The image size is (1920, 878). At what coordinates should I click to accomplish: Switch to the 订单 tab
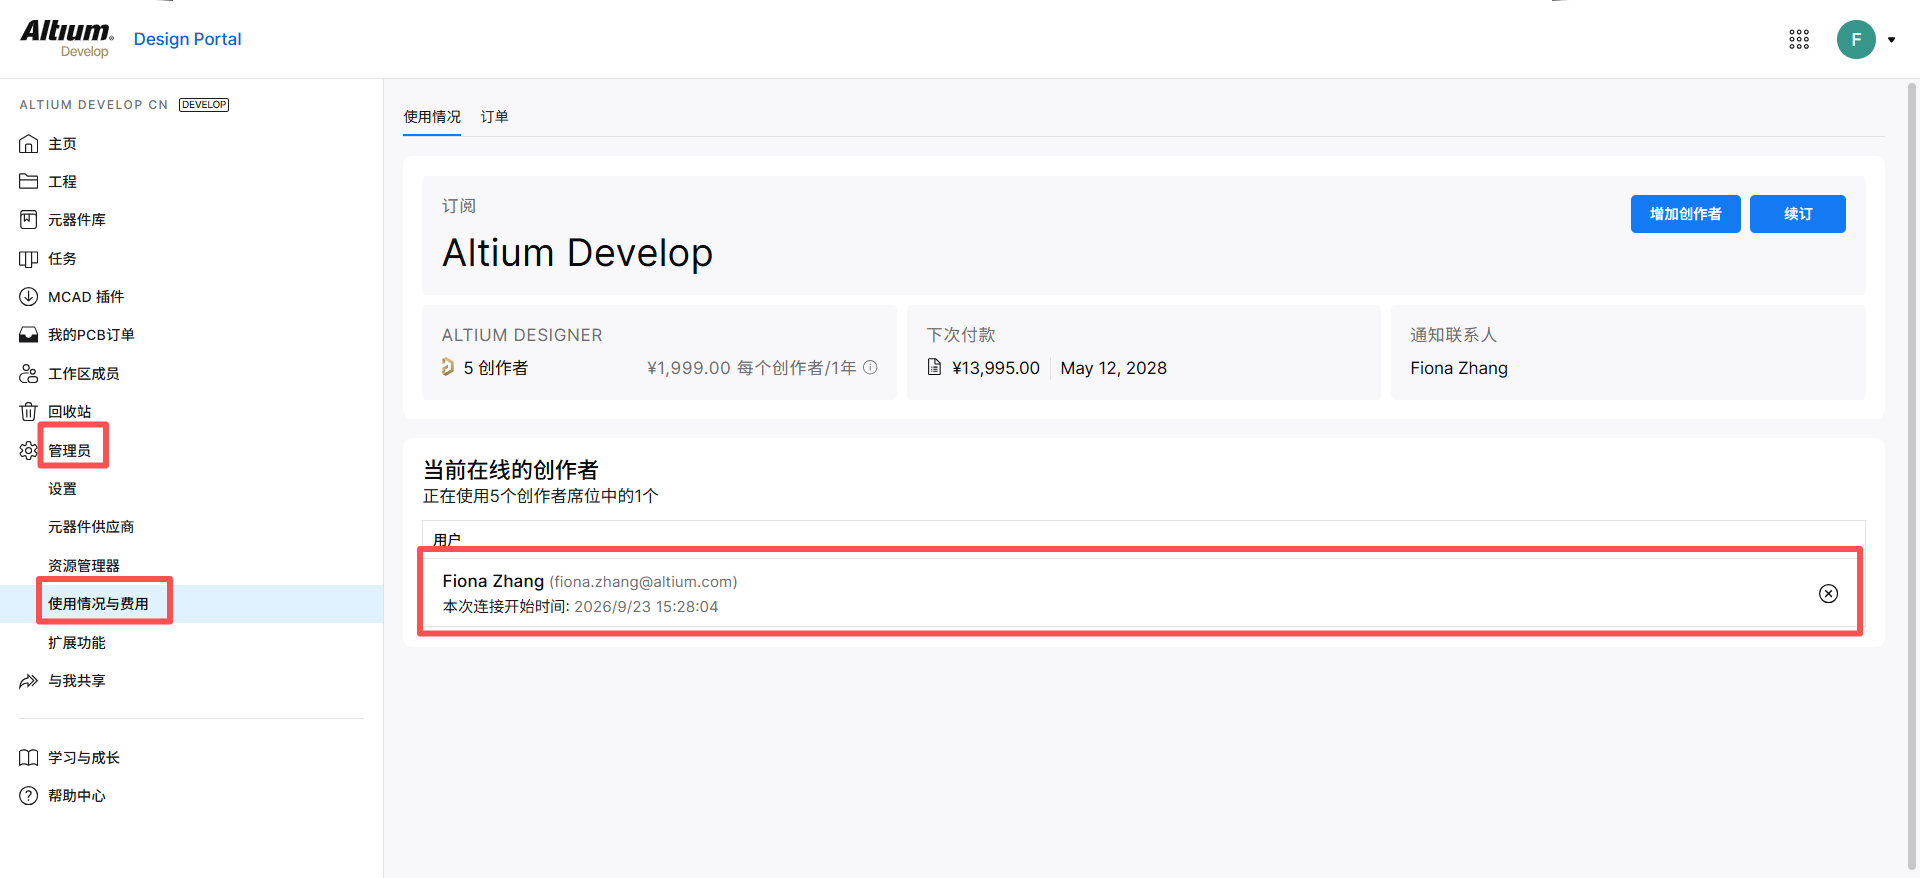click(x=494, y=117)
